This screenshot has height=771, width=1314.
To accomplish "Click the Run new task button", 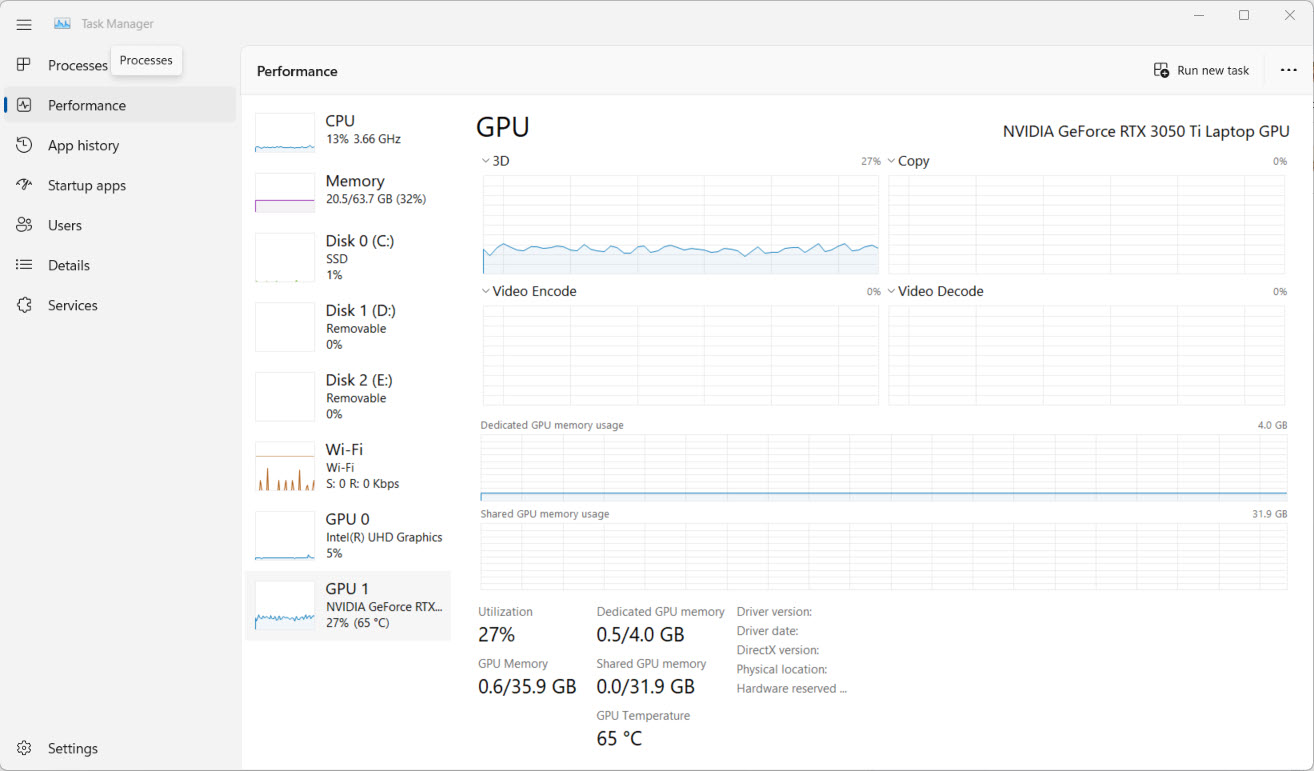I will pos(1201,70).
